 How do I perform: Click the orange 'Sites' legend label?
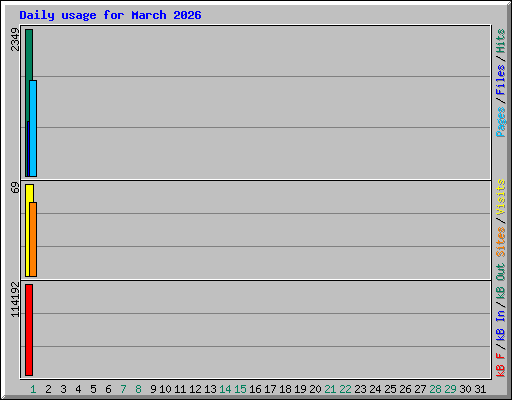[501, 242]
